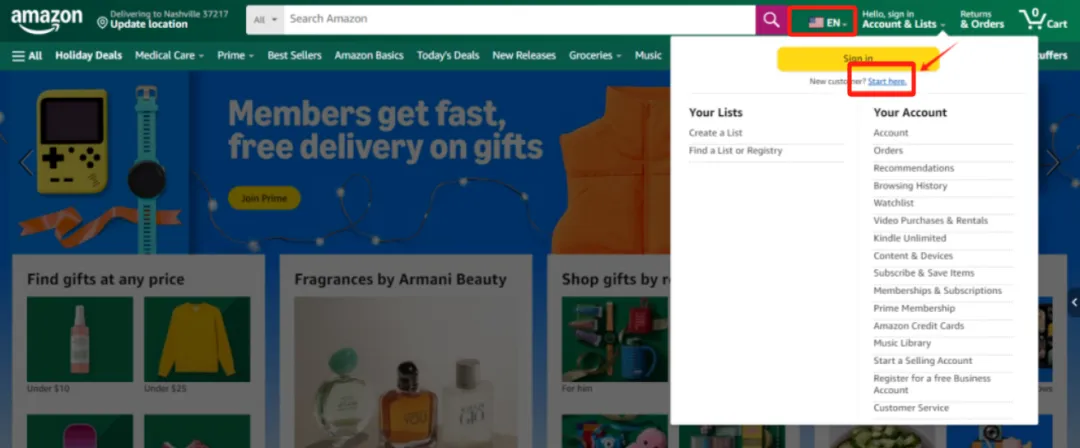Open Holiday Deals
This screenshot has height=448, width=1080.
coord(89,56)
